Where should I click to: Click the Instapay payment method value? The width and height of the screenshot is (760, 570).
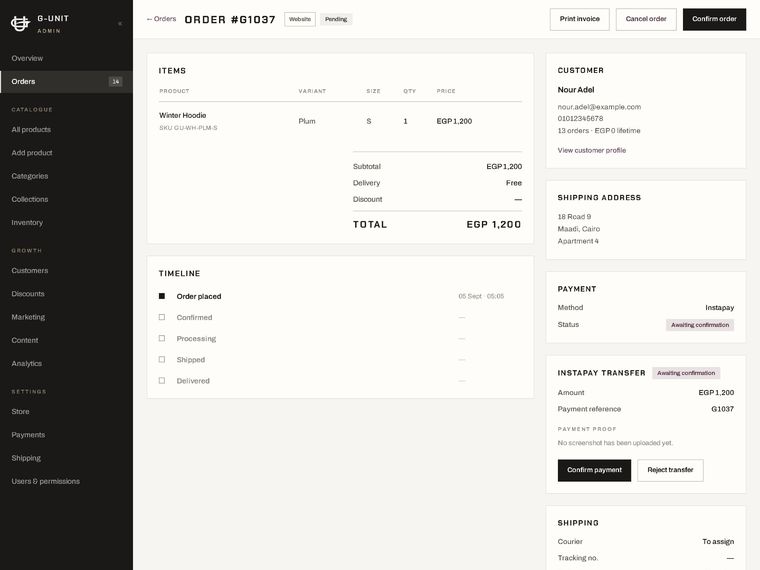pos(719,308)
